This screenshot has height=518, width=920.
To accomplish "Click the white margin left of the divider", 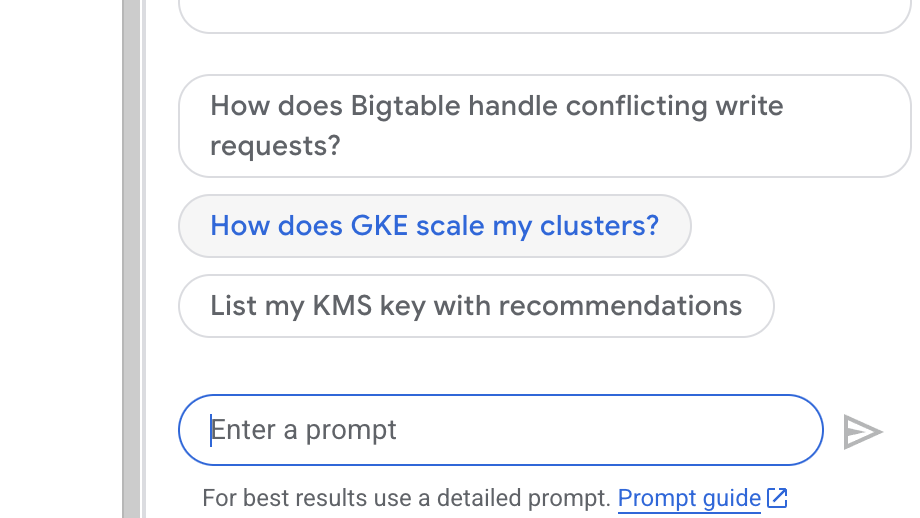I will 60,259.
